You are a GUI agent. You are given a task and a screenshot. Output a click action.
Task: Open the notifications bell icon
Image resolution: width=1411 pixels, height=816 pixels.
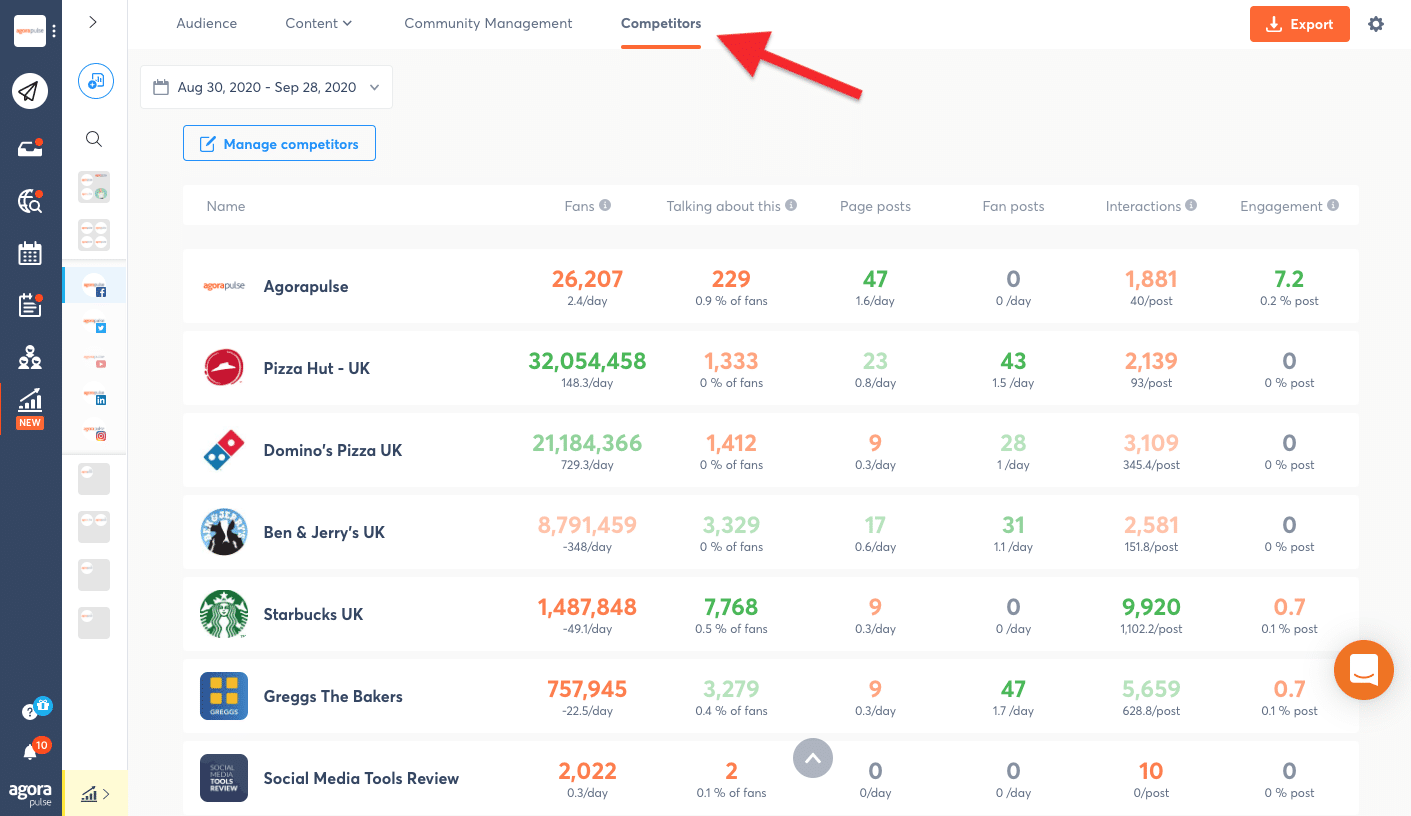[30, 752]
